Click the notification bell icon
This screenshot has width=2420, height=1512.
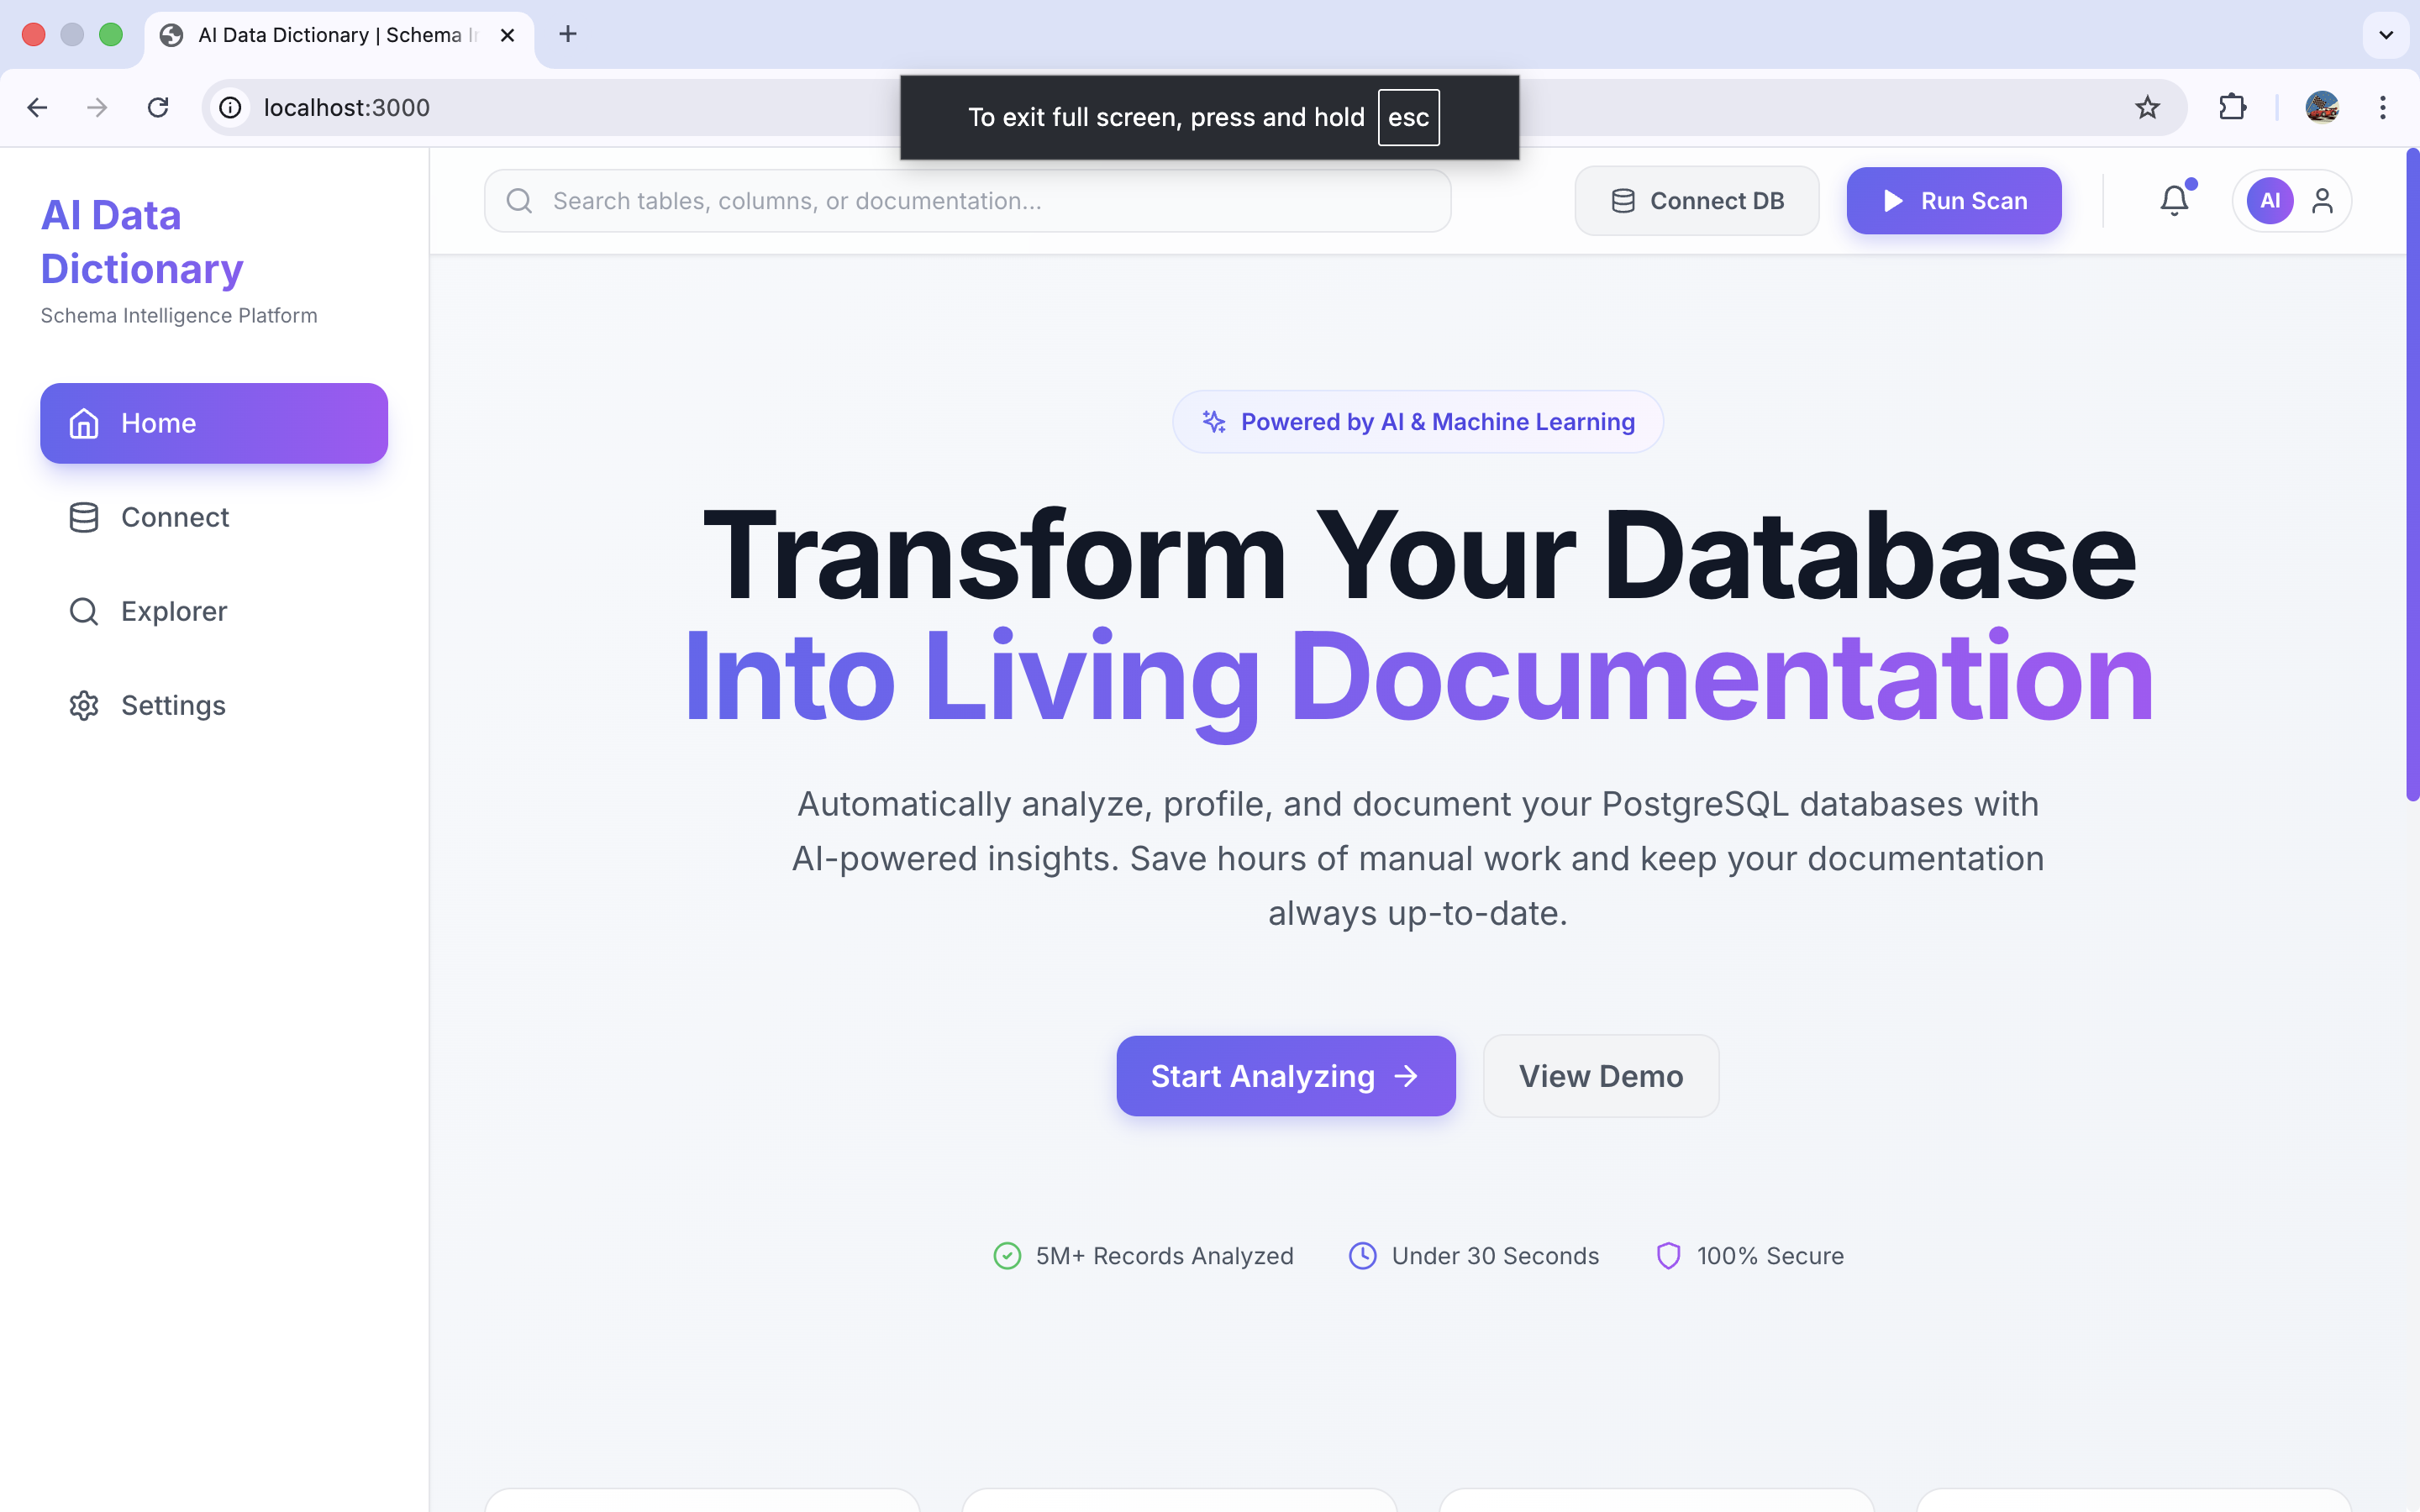pyautogui.click(x=2173, y=200)
